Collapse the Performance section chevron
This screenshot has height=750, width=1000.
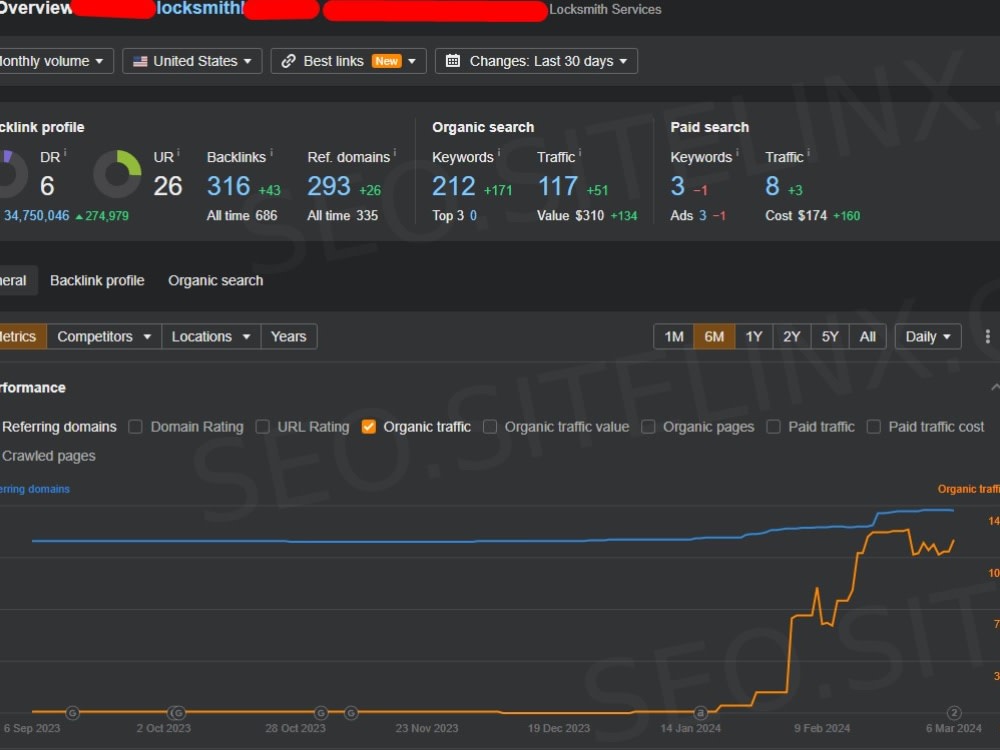coord(994,387)
